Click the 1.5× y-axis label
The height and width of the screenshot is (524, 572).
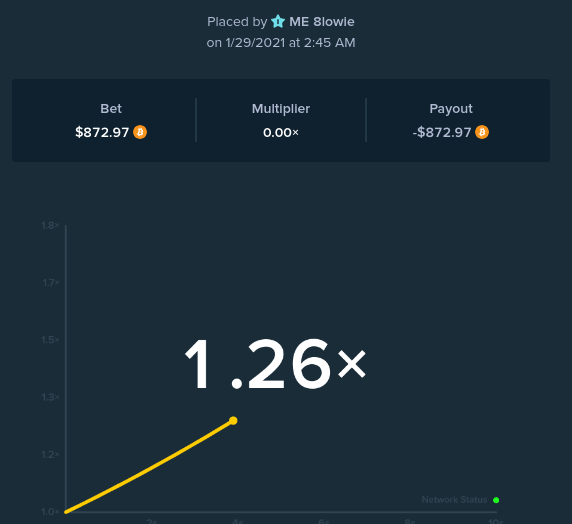[x=50, y=340]
